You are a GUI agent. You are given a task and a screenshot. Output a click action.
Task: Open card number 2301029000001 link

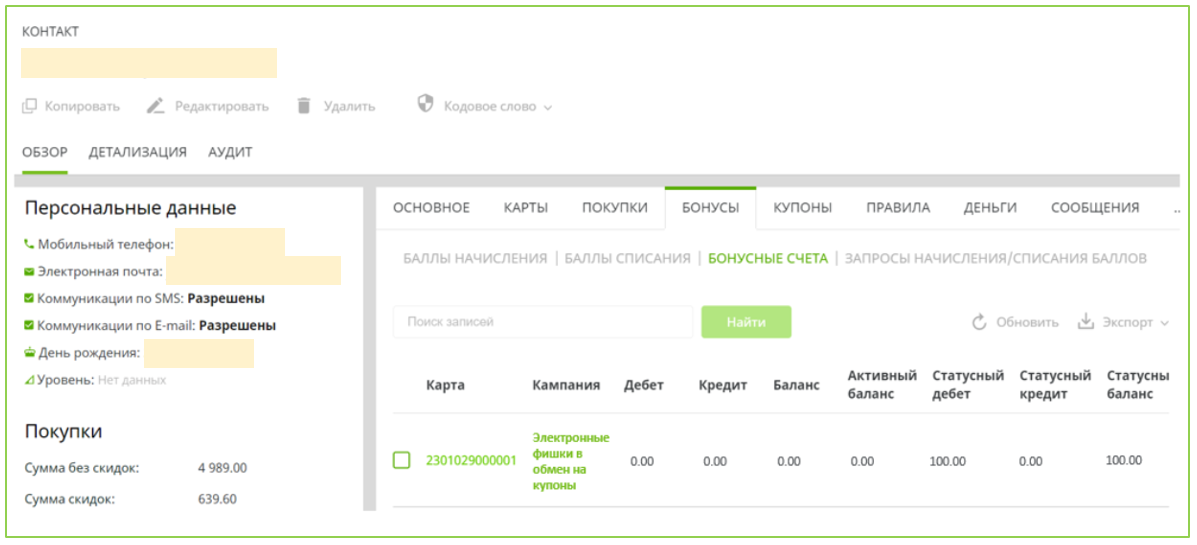[471, 461]
